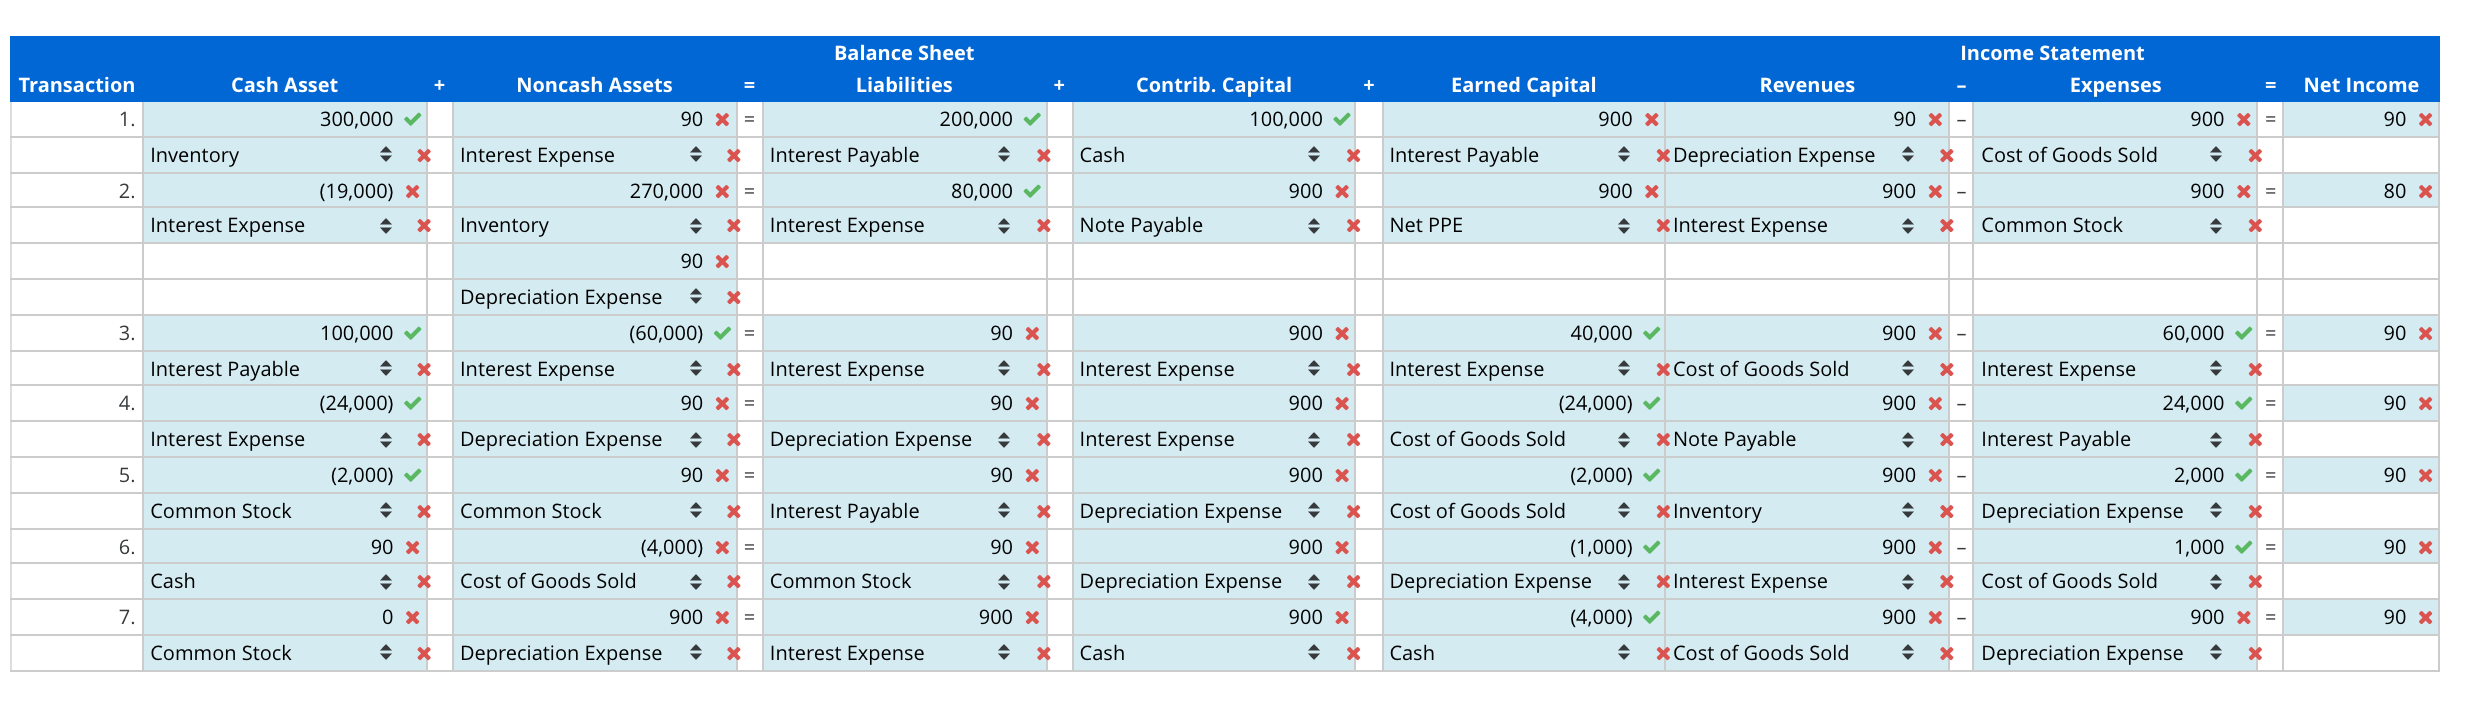Click the Balance Sheet heading

(x=904, y=53)
